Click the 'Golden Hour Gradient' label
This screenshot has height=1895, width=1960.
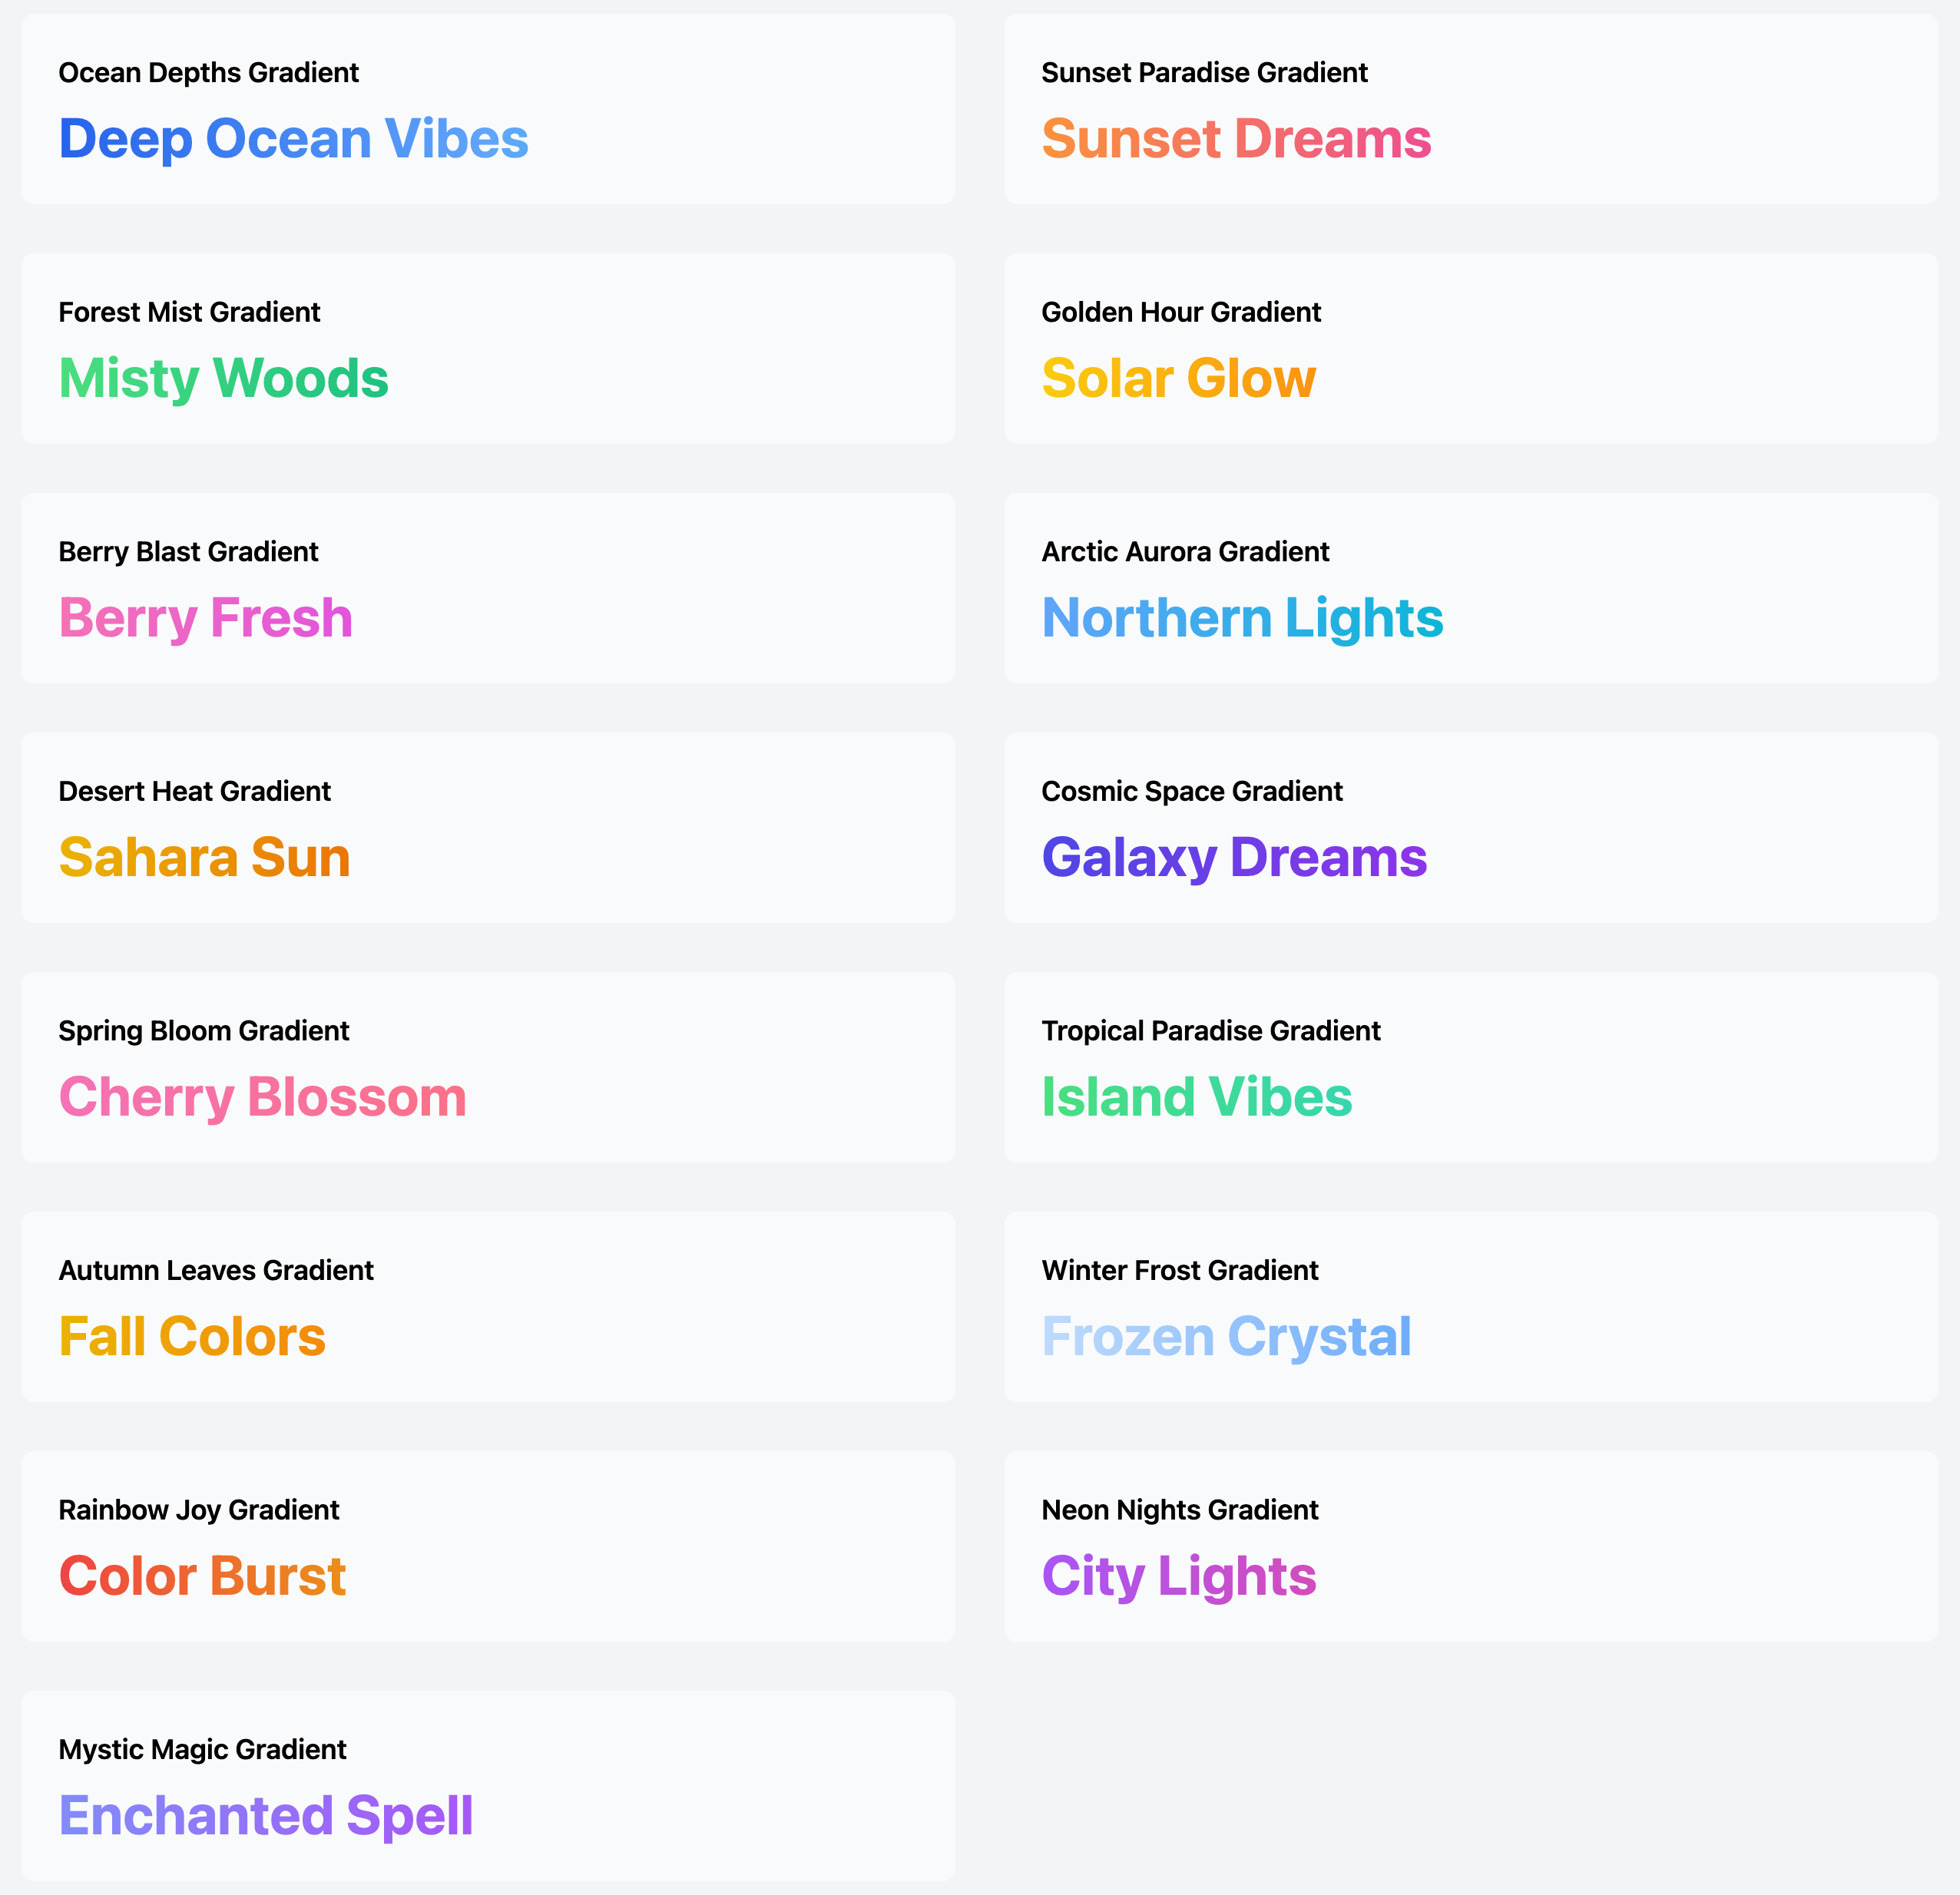[1181, 312]
